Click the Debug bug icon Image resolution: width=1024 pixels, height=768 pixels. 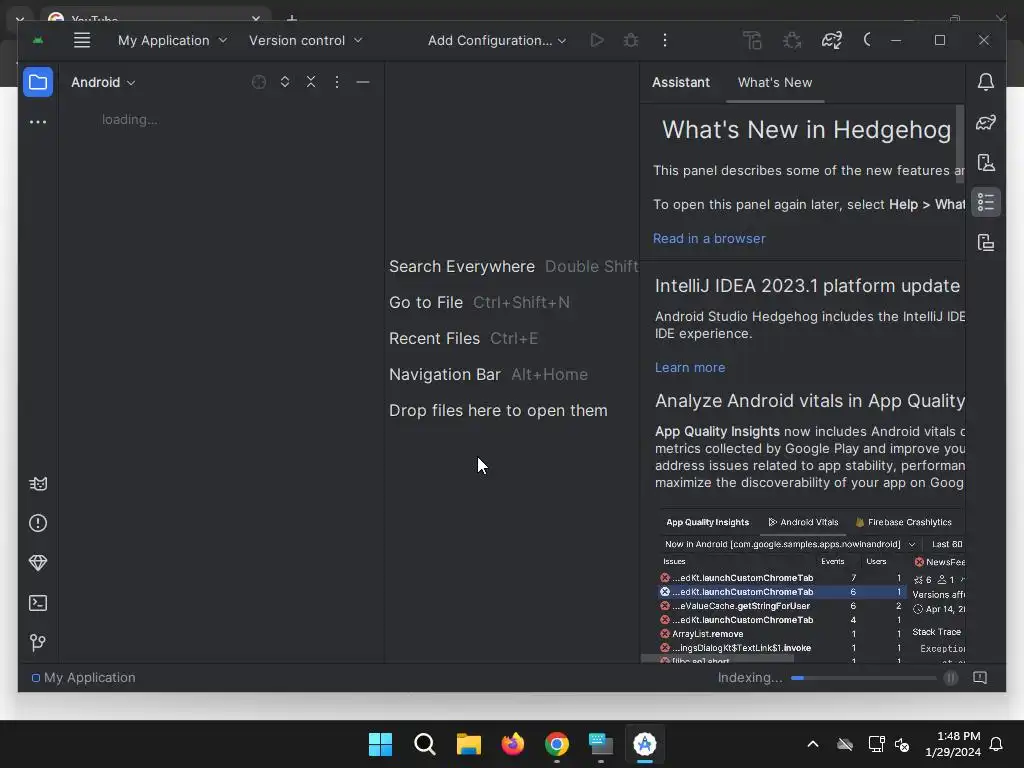[x=631, y=40]
